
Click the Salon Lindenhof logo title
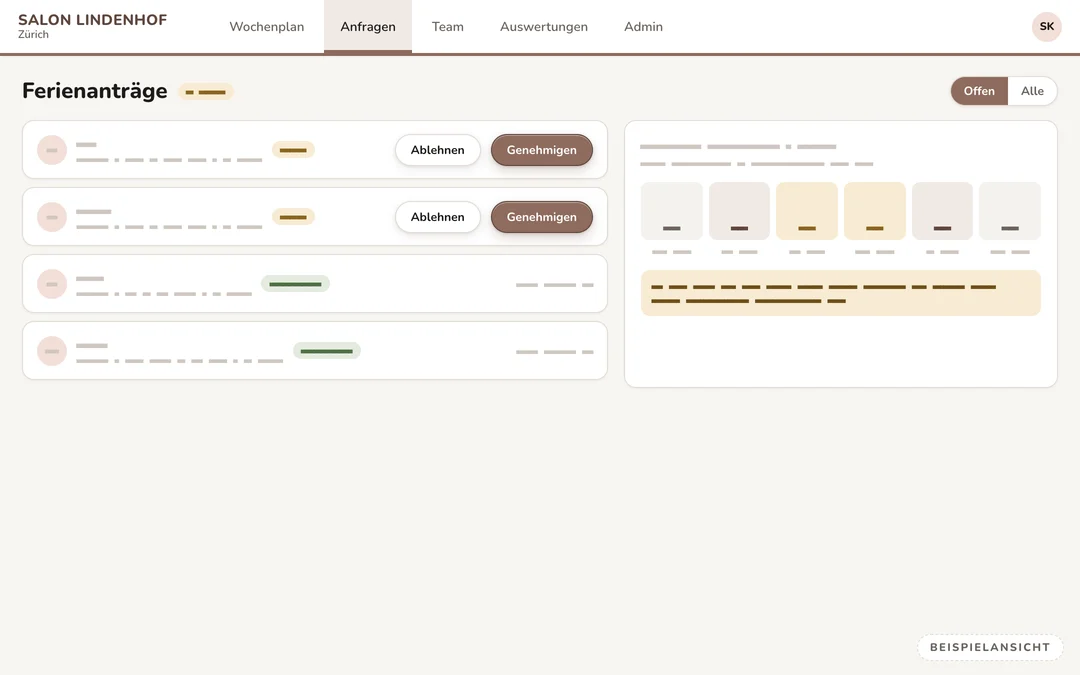[92, 20]
